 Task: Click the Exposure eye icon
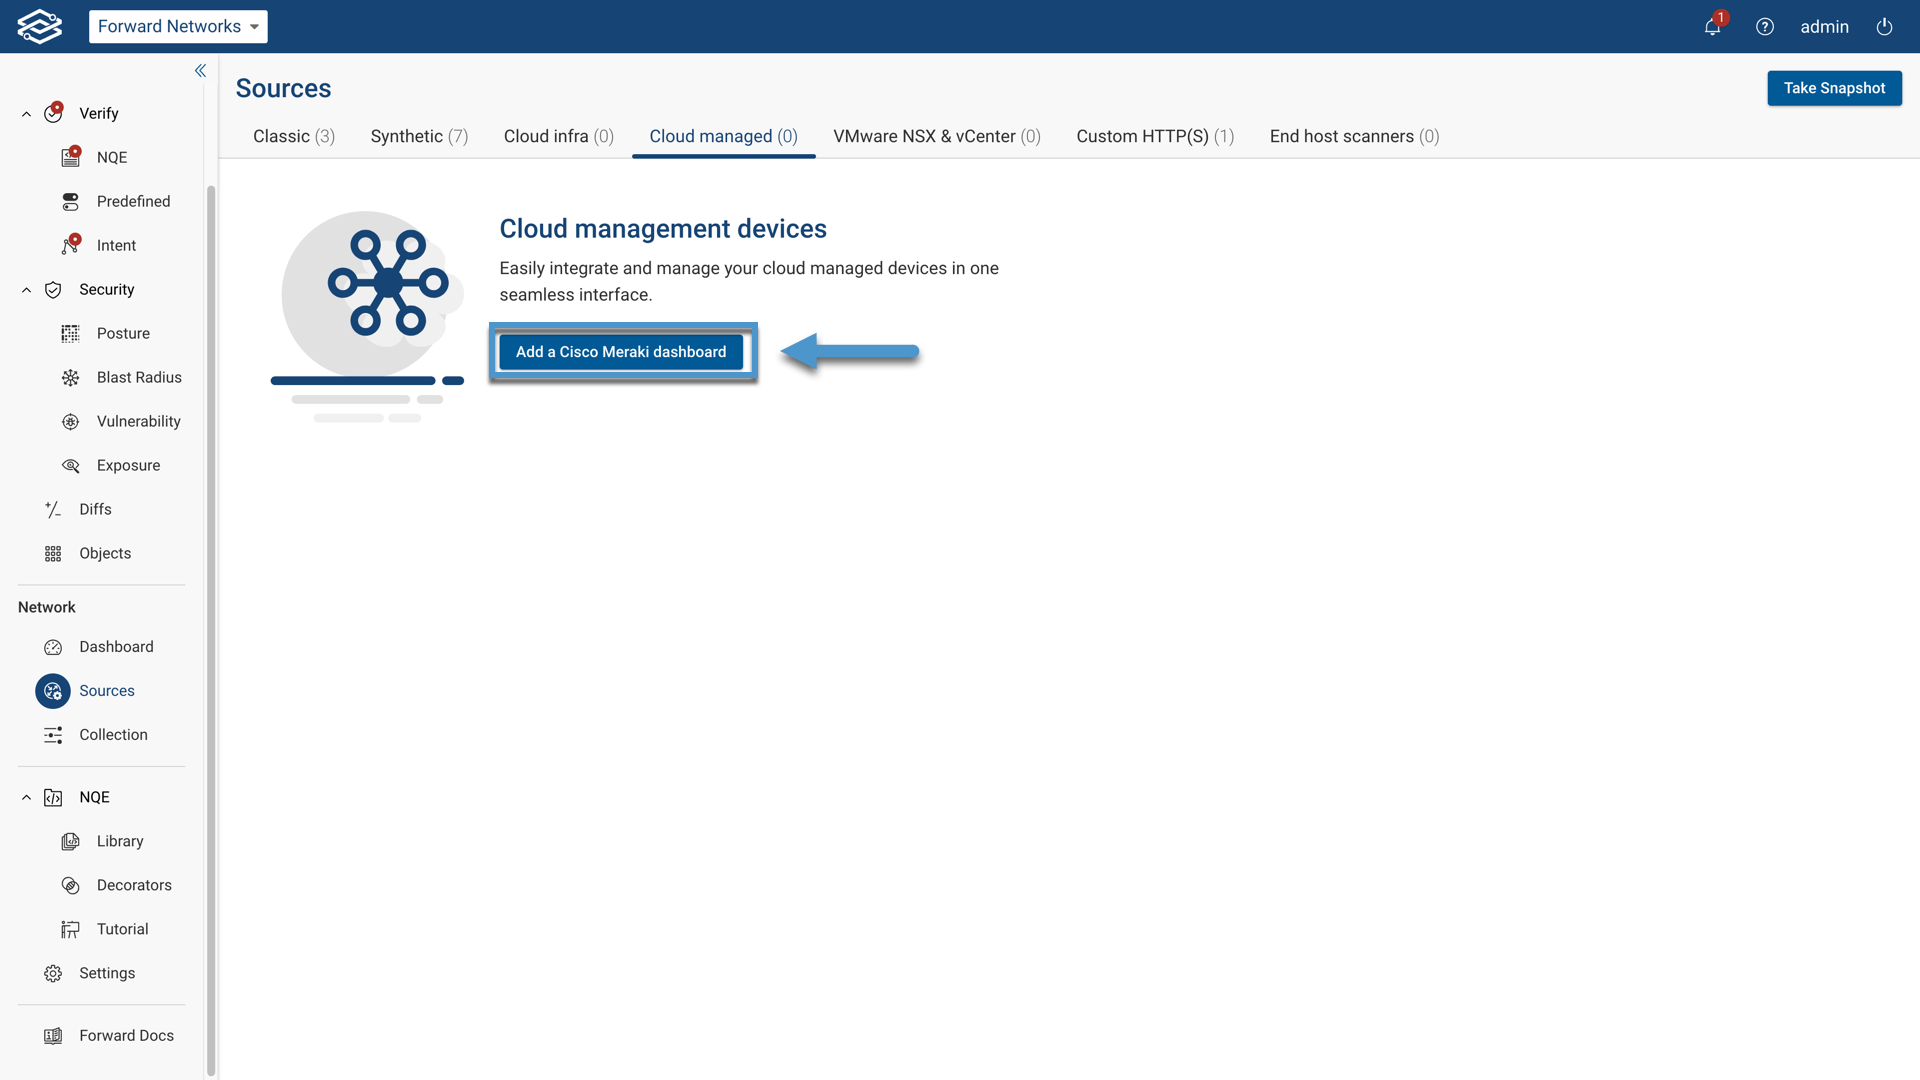(70, 465)
